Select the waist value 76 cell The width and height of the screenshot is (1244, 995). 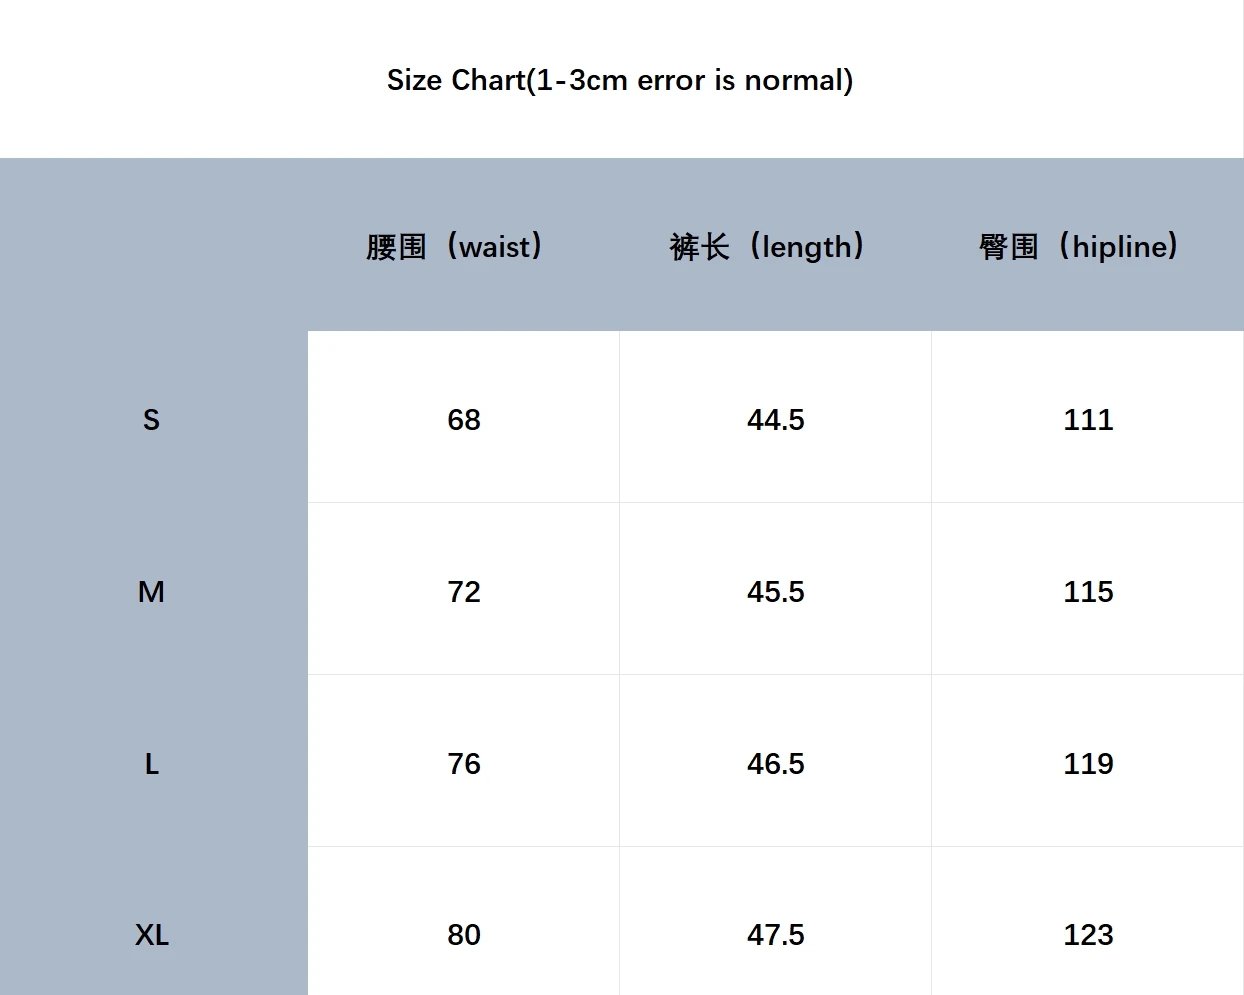pyautogui.click(x=464, y=761)
